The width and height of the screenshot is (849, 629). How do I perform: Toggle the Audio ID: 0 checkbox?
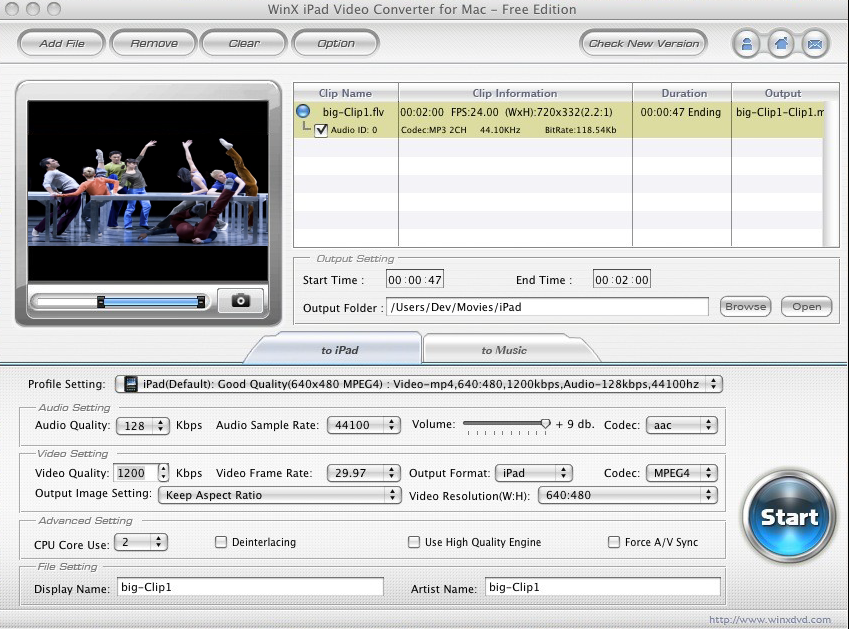[321, 130]
